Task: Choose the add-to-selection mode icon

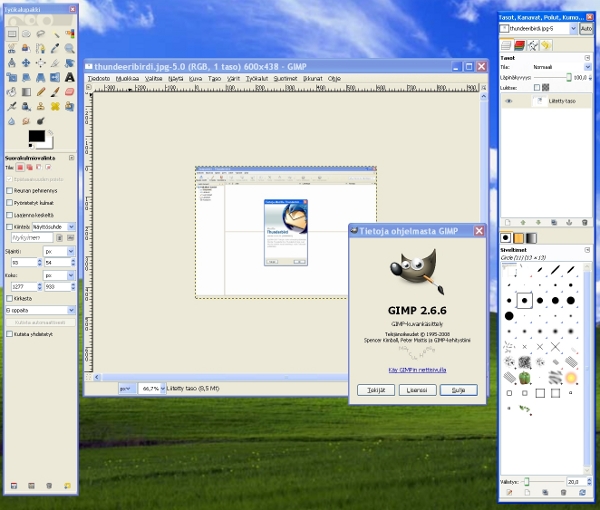Action: 29,168
